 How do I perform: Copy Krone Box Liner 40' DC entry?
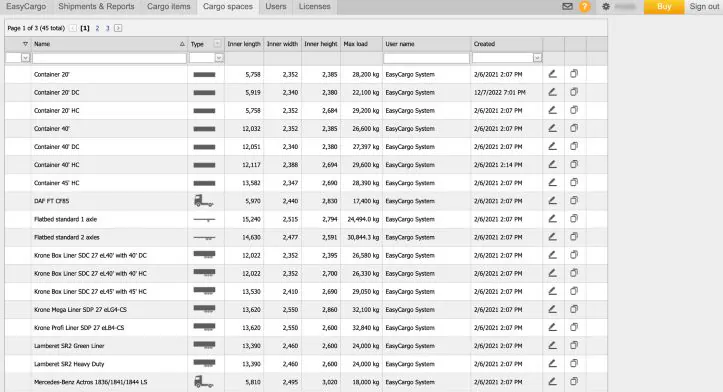(574, 255)
